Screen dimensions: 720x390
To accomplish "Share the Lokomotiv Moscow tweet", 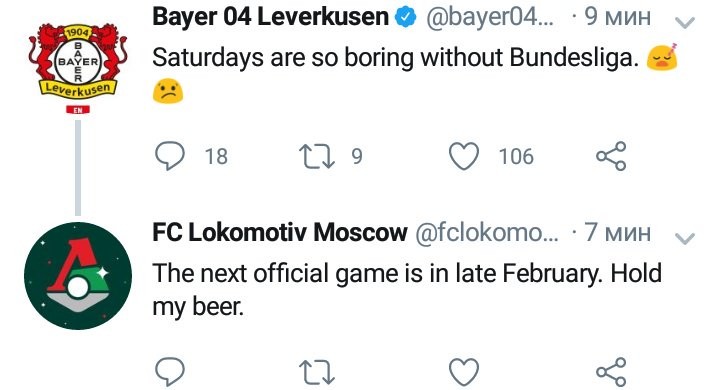I will point(611,372).
